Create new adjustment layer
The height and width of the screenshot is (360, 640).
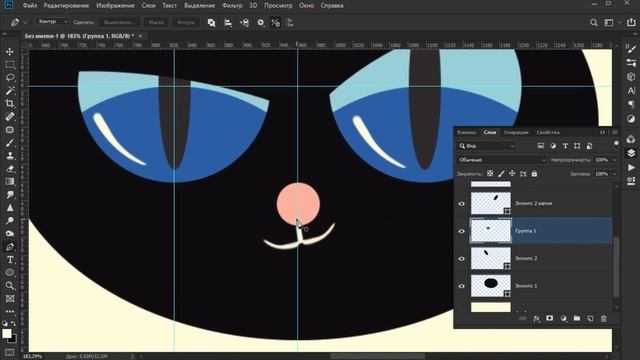(x=564, y=318)
